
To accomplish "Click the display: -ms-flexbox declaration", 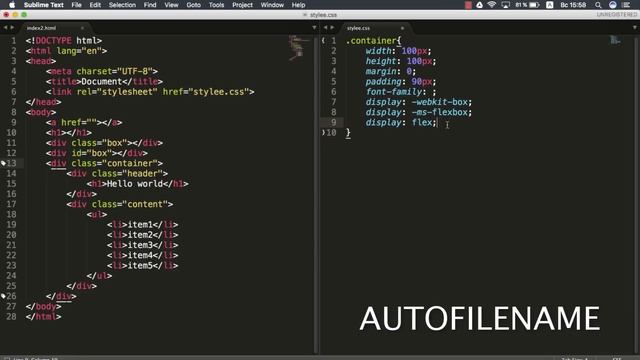I will (419, 112).
